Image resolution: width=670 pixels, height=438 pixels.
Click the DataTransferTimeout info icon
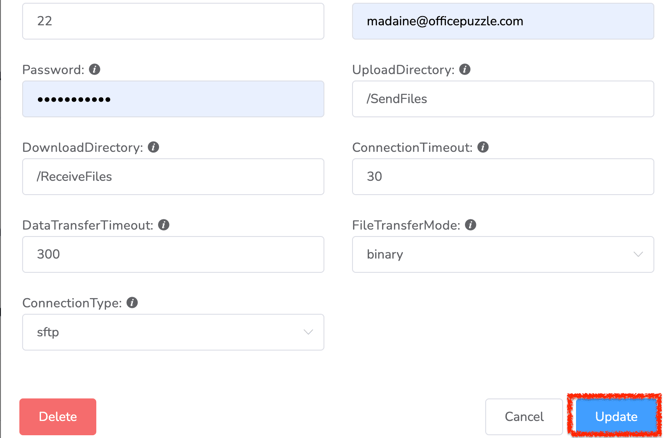pyautogui.click(x=164, y=225)
